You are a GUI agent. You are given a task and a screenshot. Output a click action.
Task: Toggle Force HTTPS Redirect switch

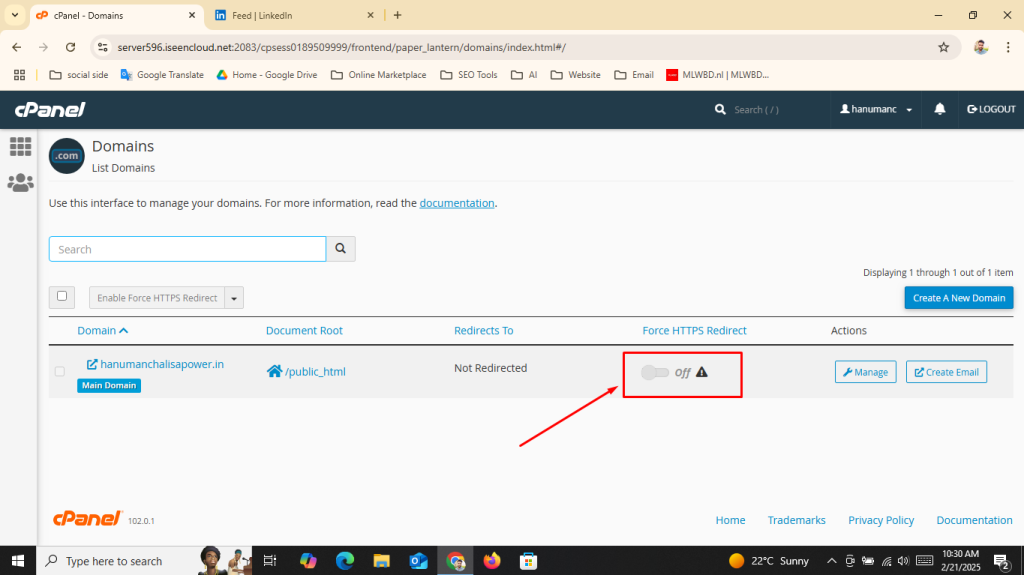click(654, 372)
